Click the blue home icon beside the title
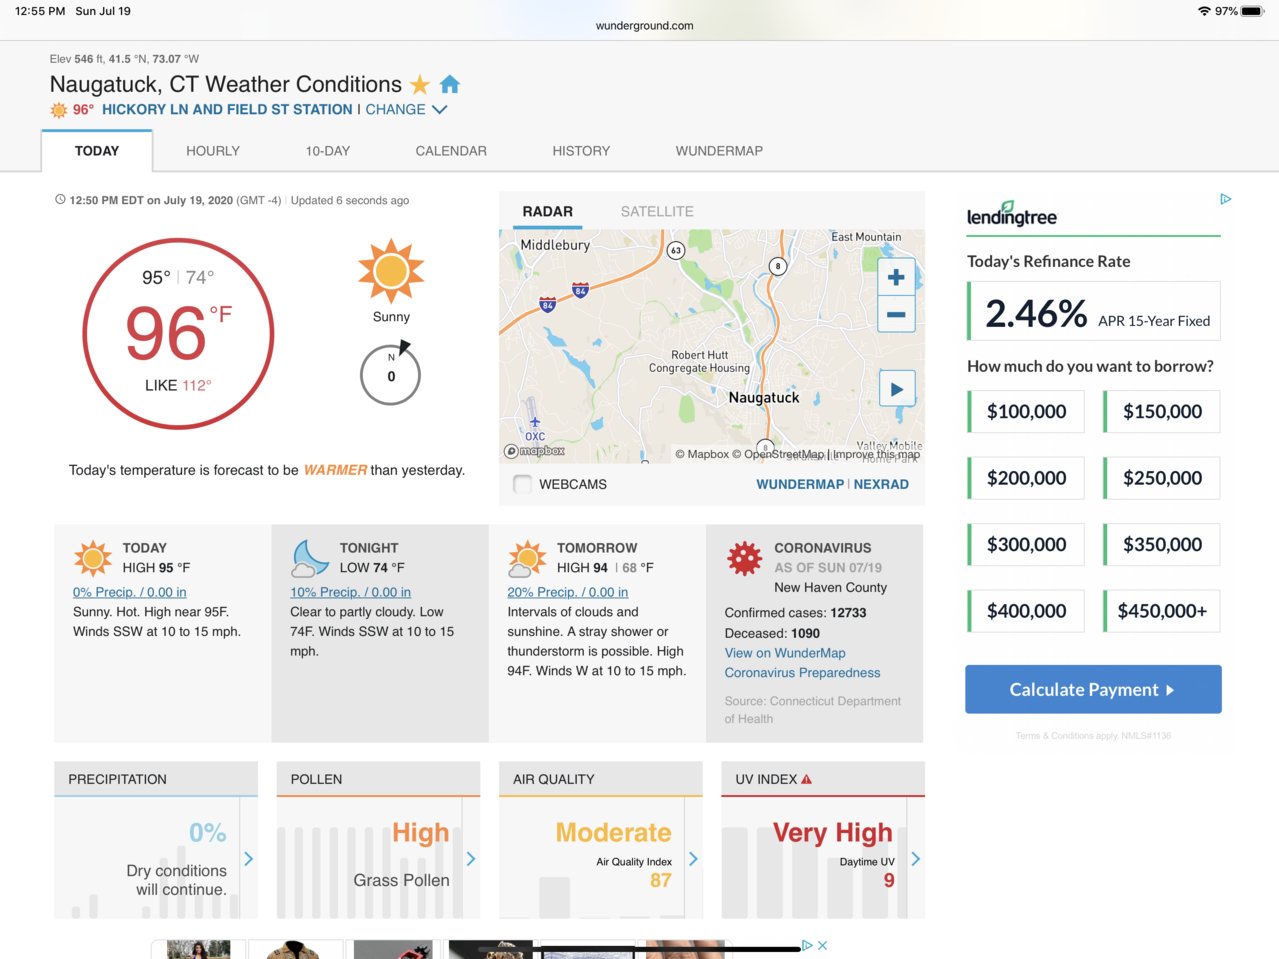Image resolution: width=1279 pixels, height=959 pixels. coord(450,84)
